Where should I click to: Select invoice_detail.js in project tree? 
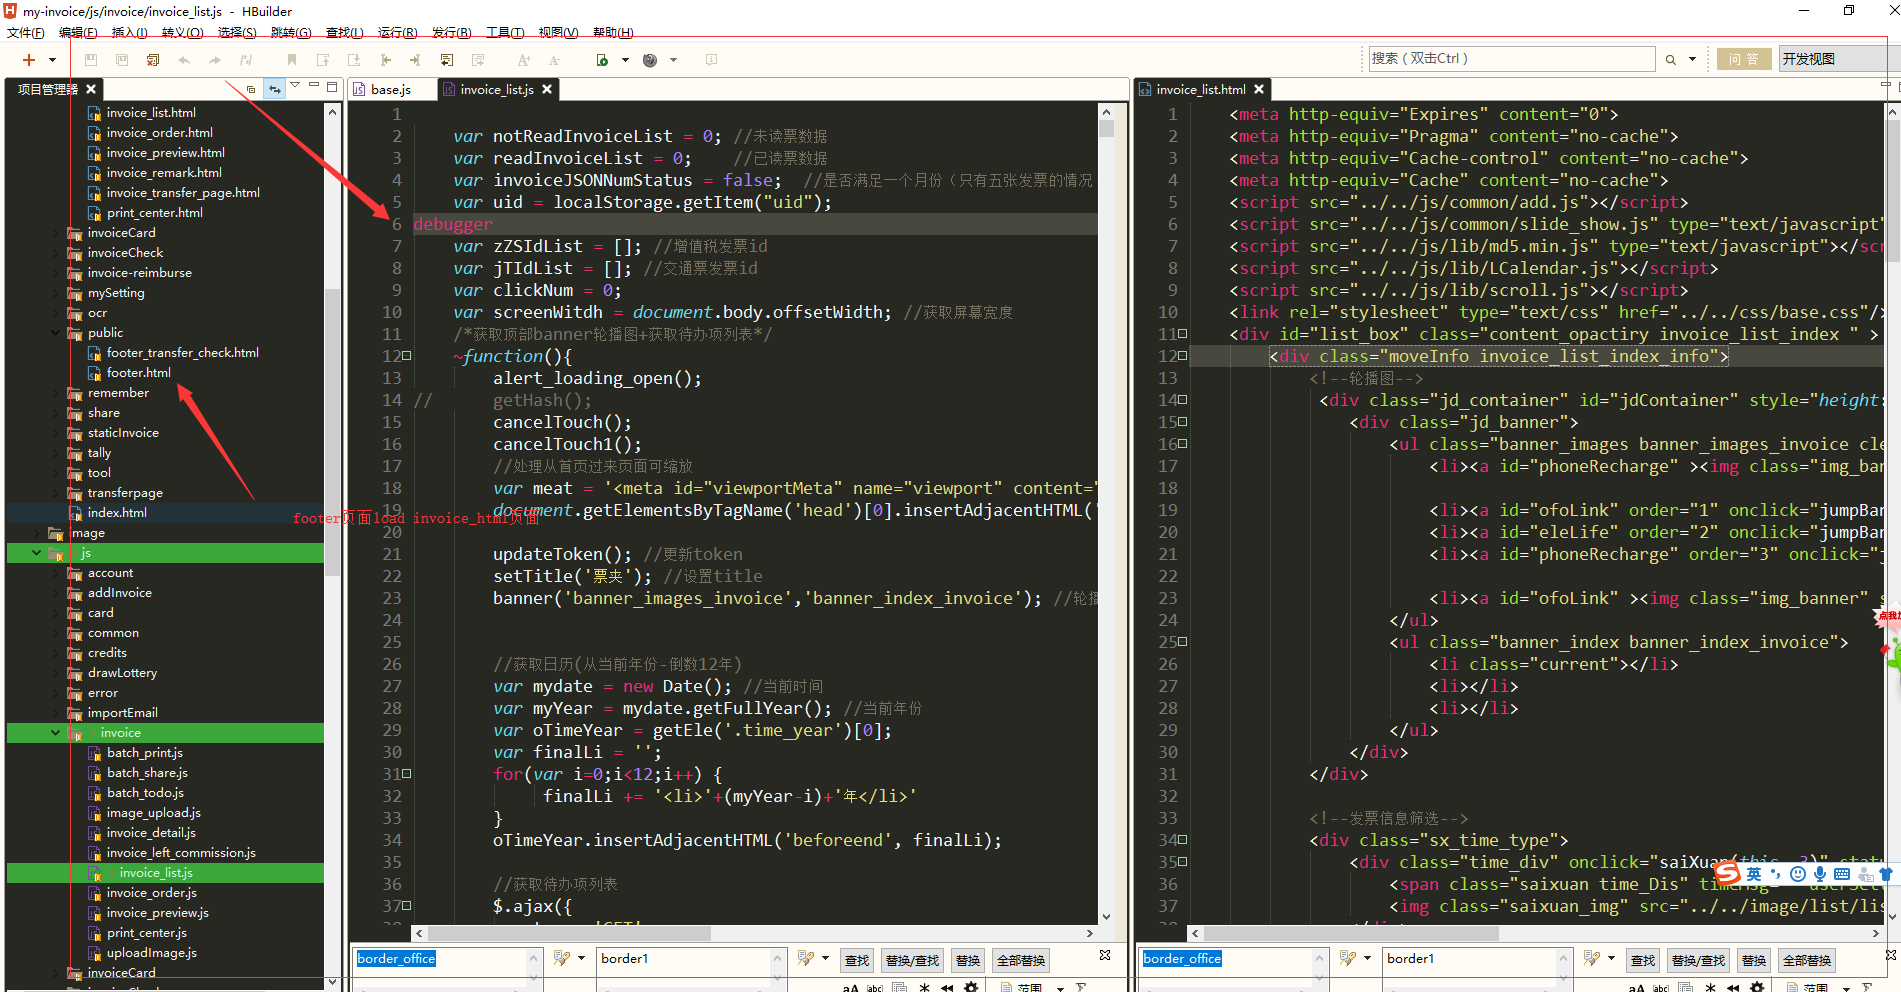click(151, 833)
